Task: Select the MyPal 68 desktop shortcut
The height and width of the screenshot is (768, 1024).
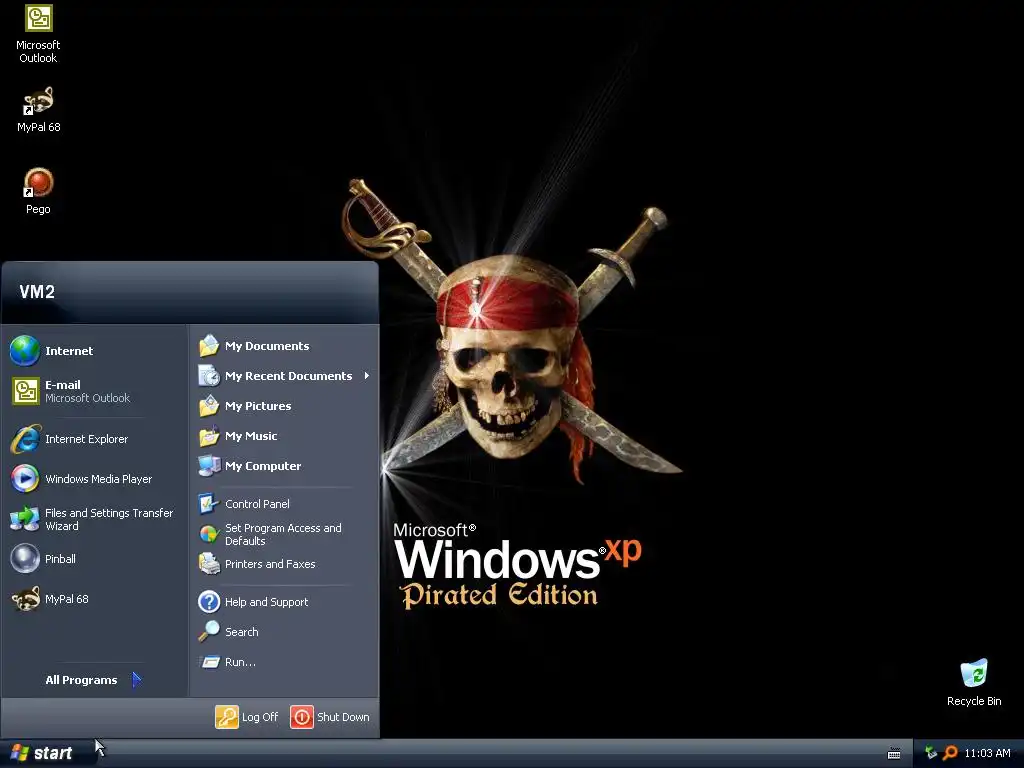Action: point(38,110)
